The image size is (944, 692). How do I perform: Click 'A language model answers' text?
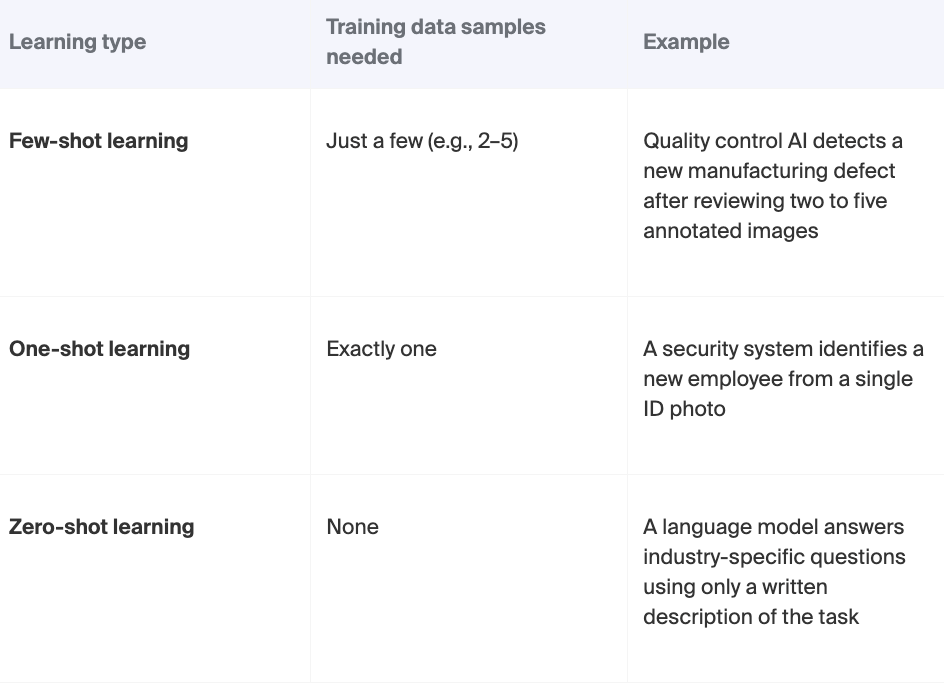click(773, 527)
